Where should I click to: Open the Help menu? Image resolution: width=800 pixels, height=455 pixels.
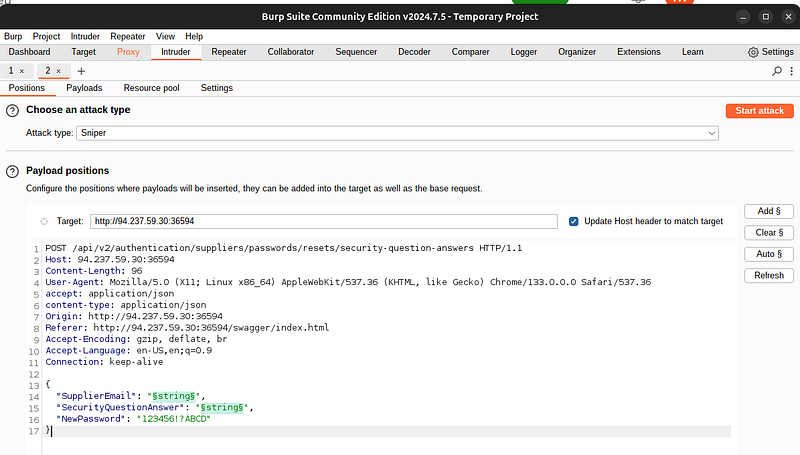coord(194,36)
